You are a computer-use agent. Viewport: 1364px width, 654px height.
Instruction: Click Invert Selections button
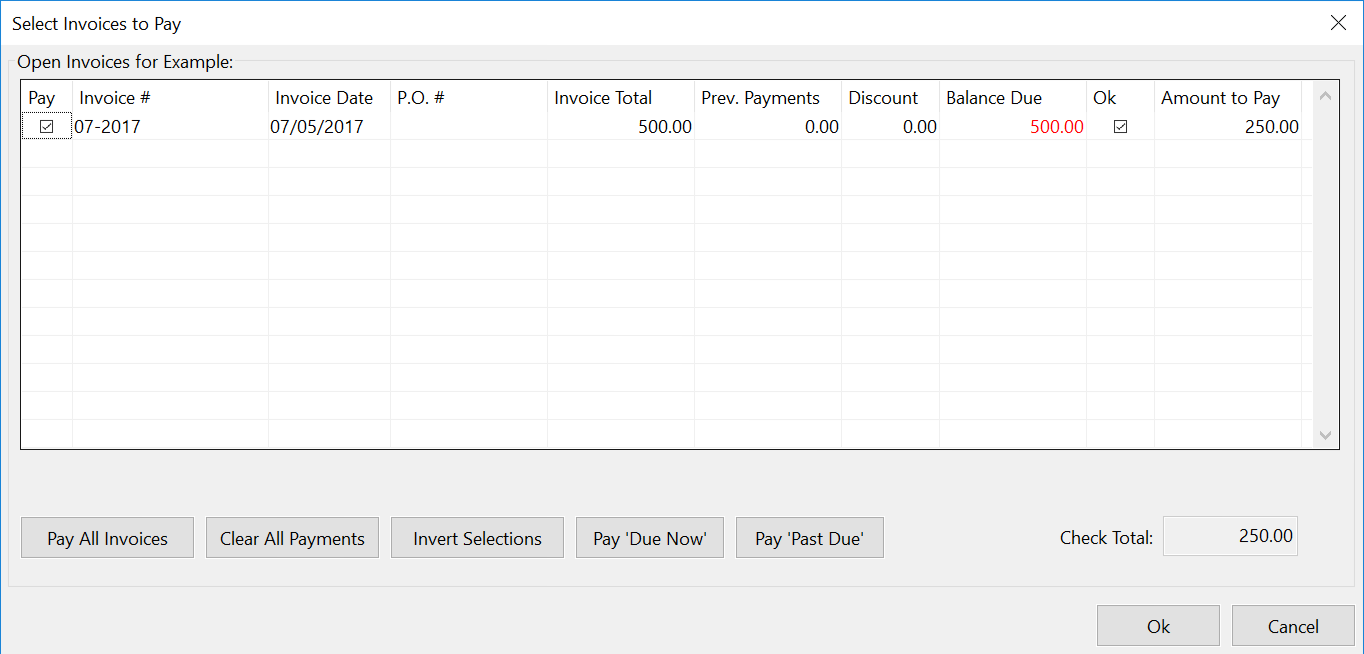point(477,538)
